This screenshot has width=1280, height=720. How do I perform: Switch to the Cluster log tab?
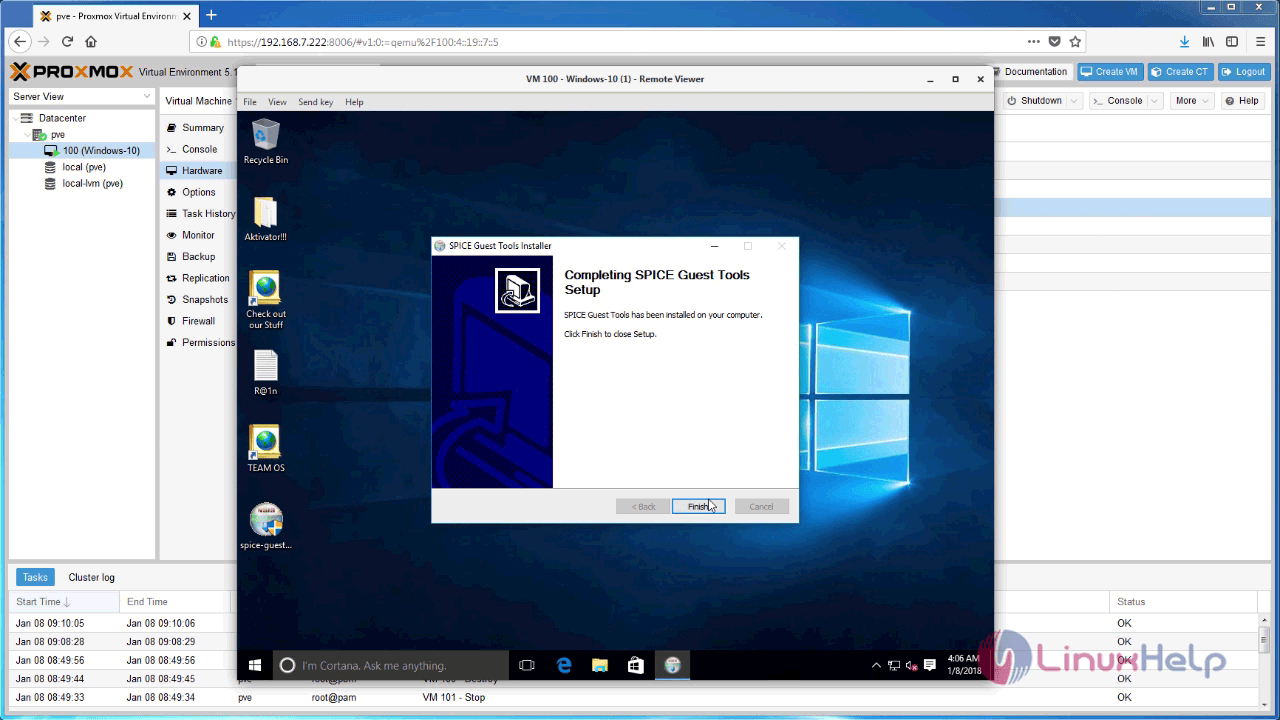pyautogui.click(x=91, y=577)
